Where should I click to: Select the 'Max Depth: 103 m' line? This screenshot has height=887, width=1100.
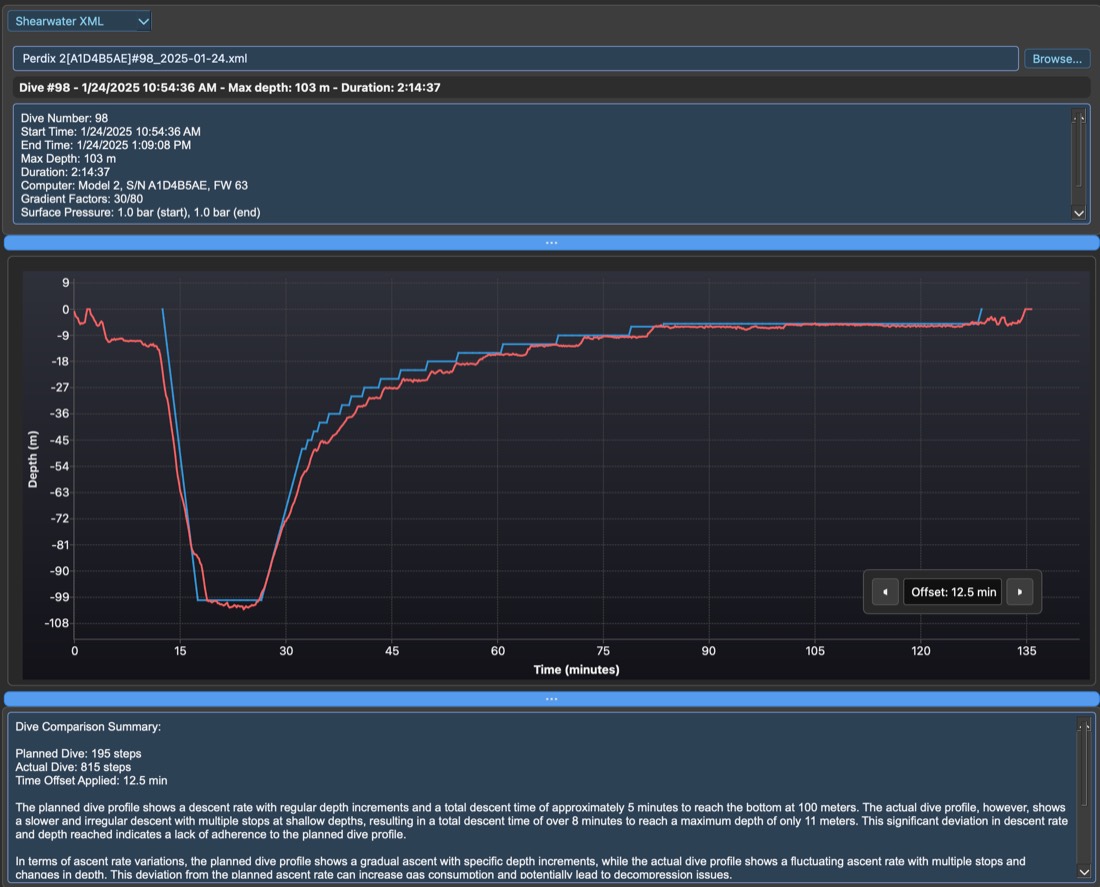click(68, 159)
